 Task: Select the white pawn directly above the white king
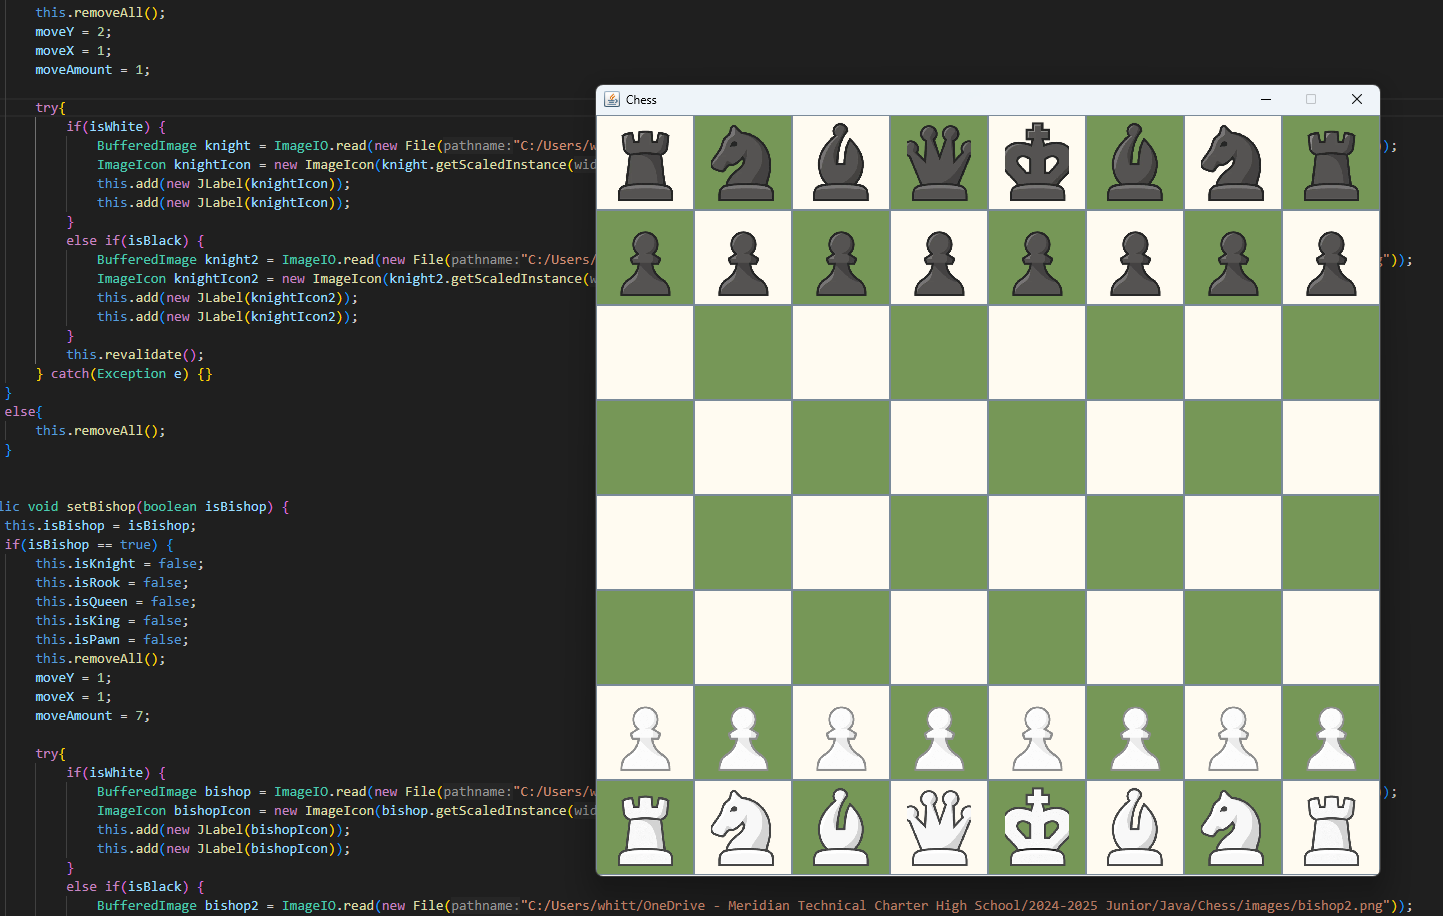1036,732
